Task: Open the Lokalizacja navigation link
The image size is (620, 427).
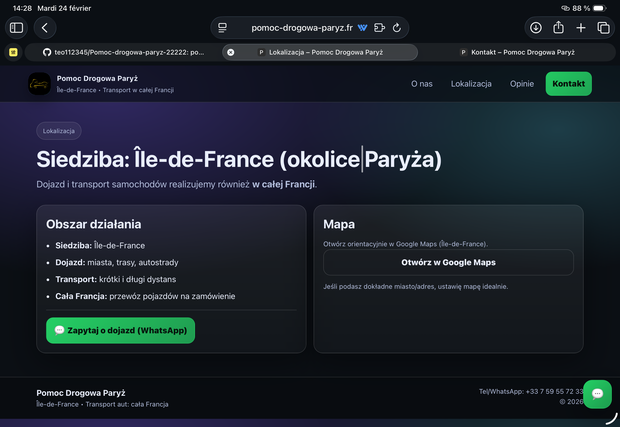Action: 470,84
